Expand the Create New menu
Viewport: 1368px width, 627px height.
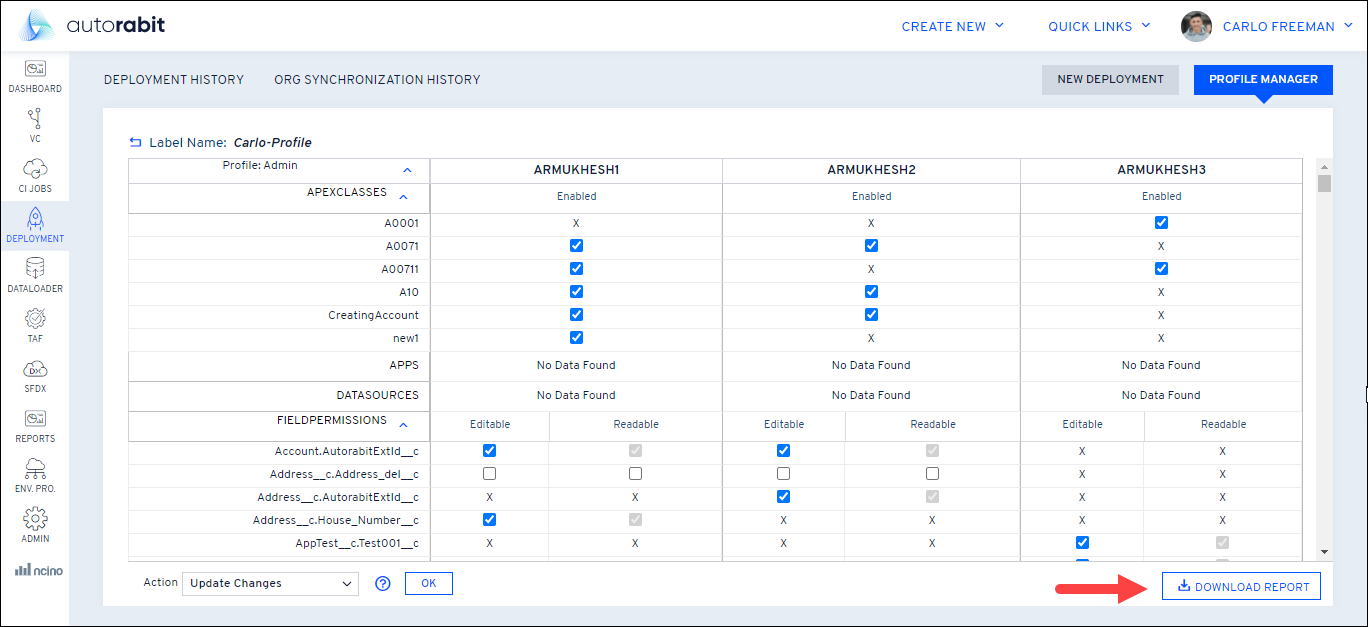[952, 27]
